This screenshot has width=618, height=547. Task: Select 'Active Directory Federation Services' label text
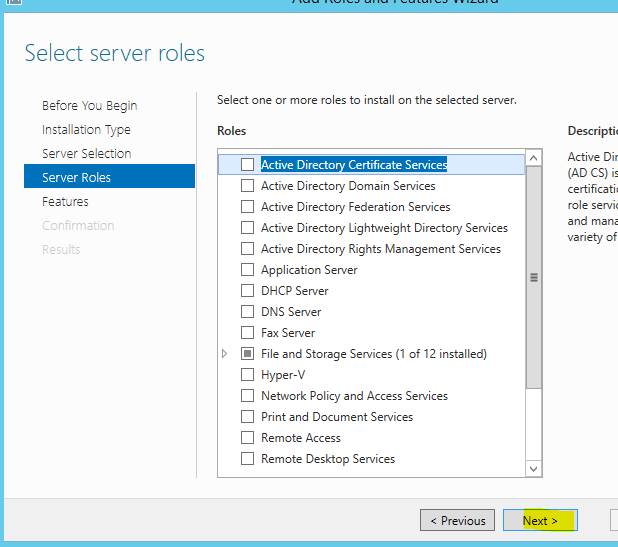(356, 207)
